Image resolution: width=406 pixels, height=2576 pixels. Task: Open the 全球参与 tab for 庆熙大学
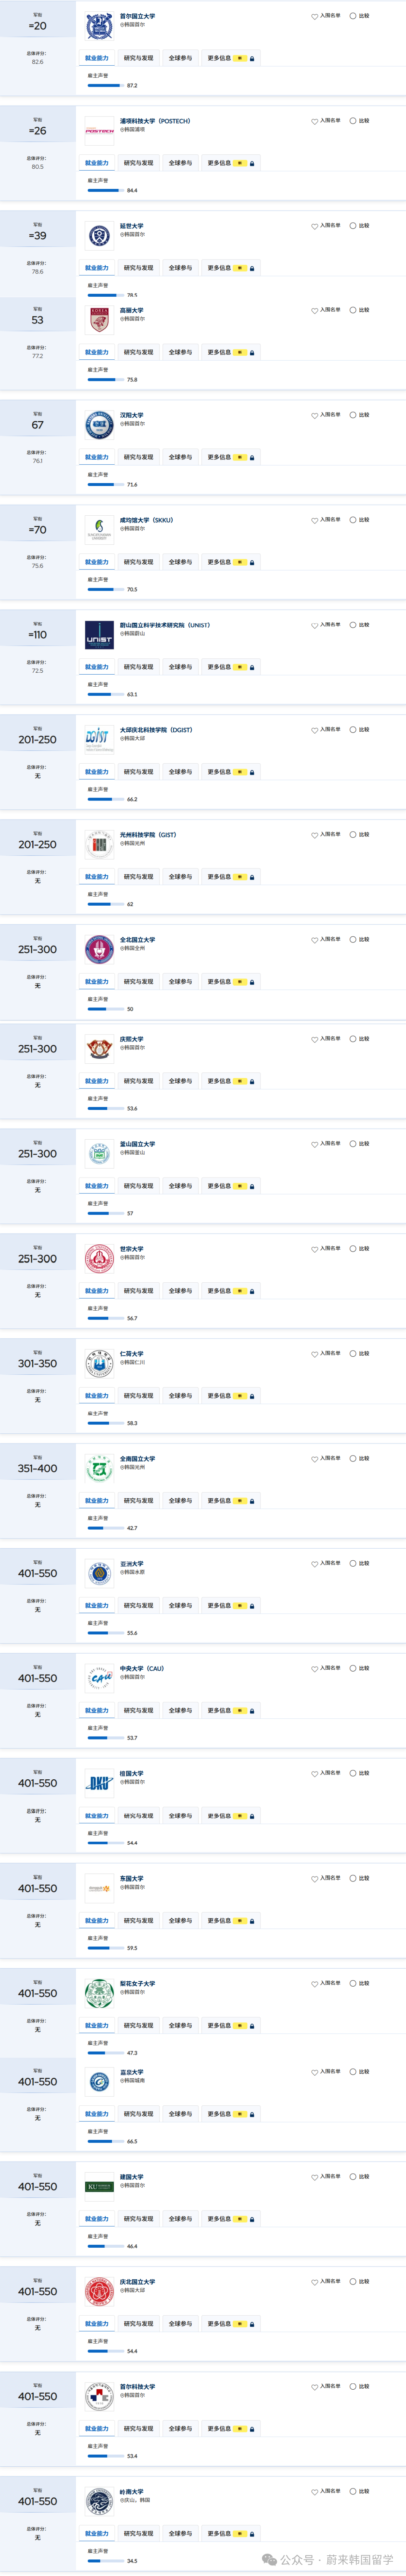[180, 1081]
